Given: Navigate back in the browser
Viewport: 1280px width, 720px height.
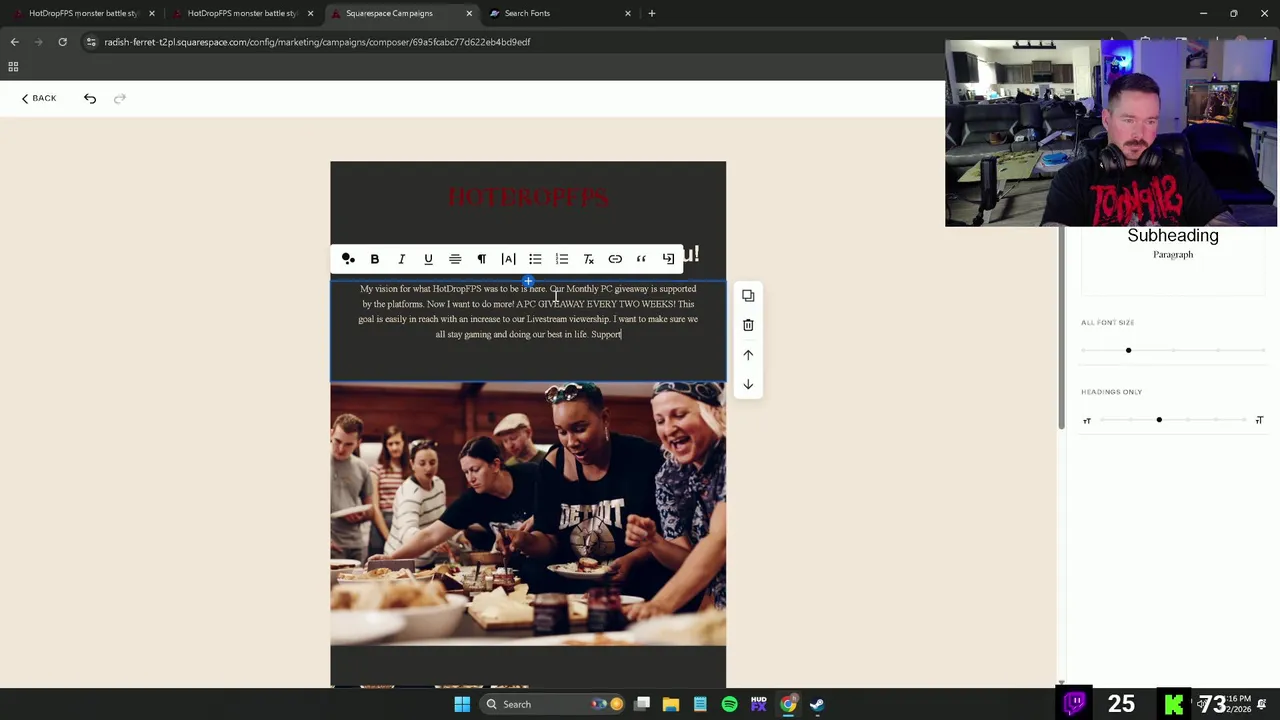Looking at the screenshot, I should [14, 42].
